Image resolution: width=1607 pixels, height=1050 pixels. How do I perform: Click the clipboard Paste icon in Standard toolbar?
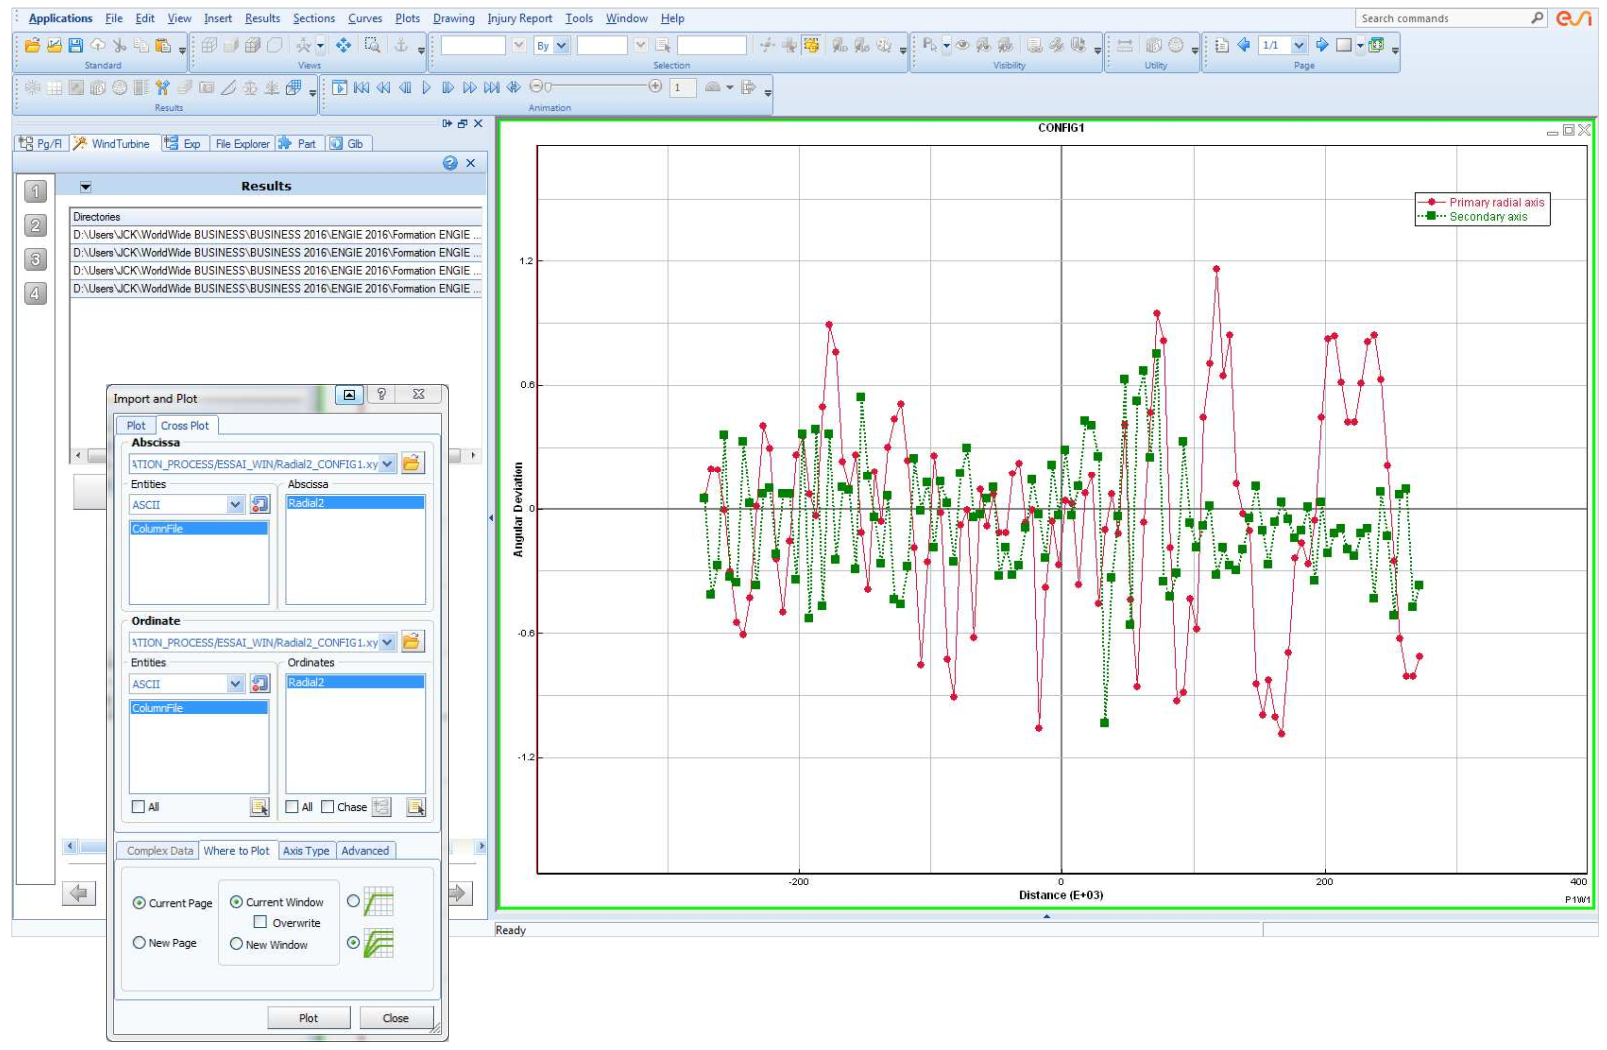click(x=163, y=45)
